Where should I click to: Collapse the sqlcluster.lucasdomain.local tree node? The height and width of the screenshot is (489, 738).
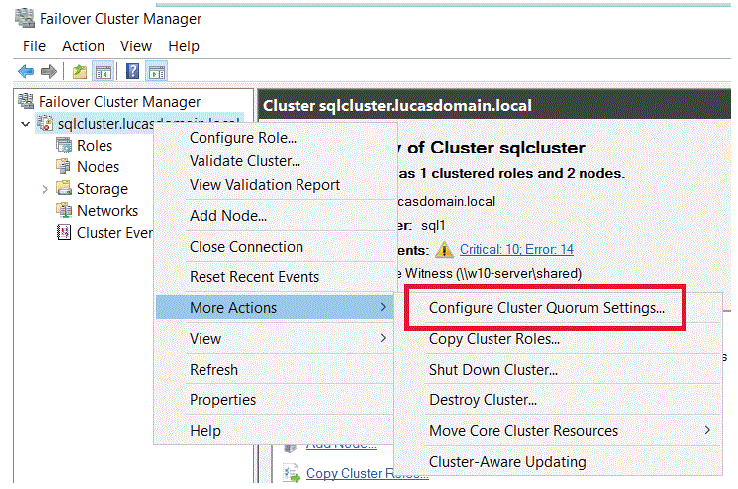pos(25,124)
